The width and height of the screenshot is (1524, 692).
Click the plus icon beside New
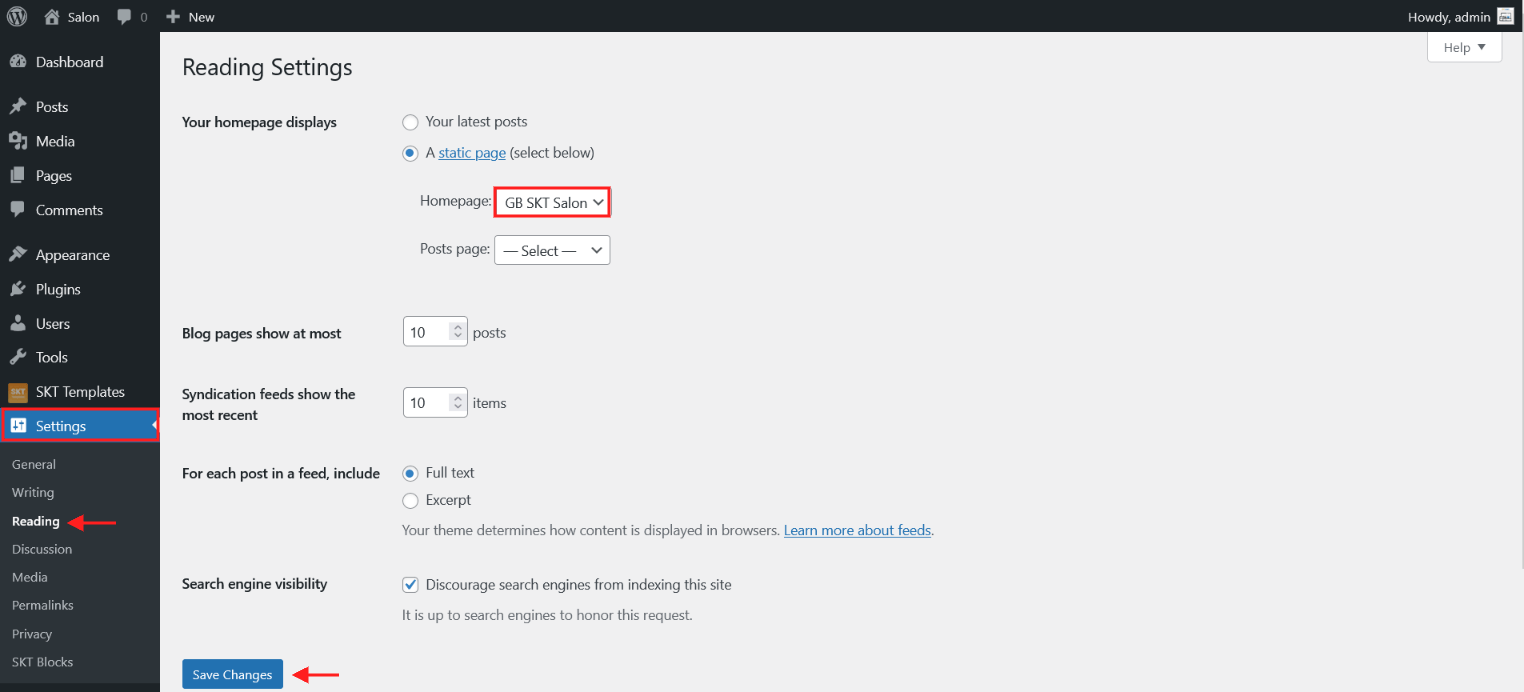(173, 17)
